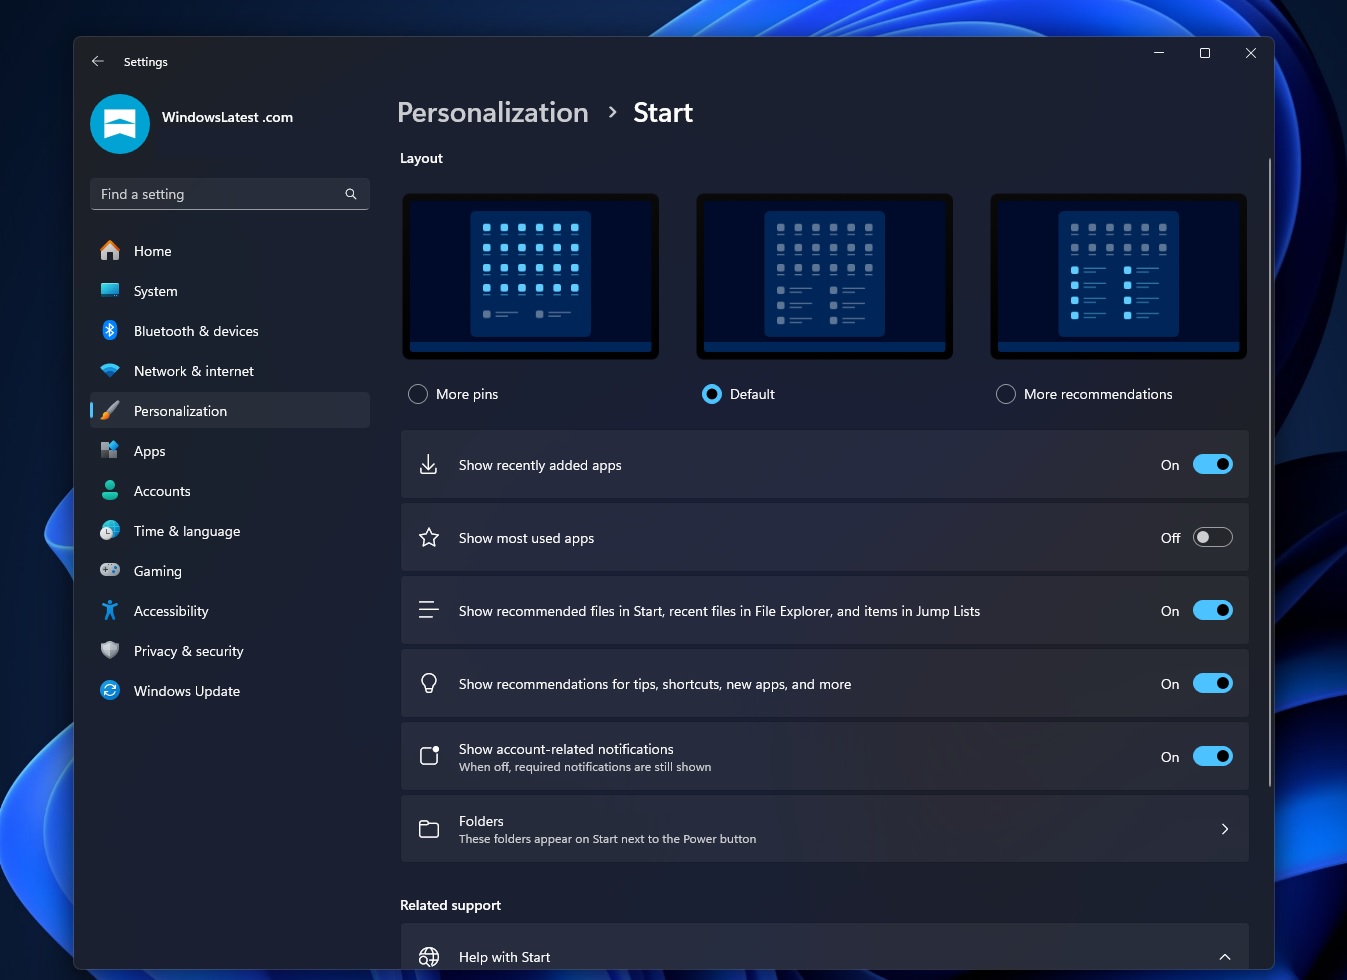1347x980 pixels.
Task: Open Time & language settings
Action: [230, 531]
